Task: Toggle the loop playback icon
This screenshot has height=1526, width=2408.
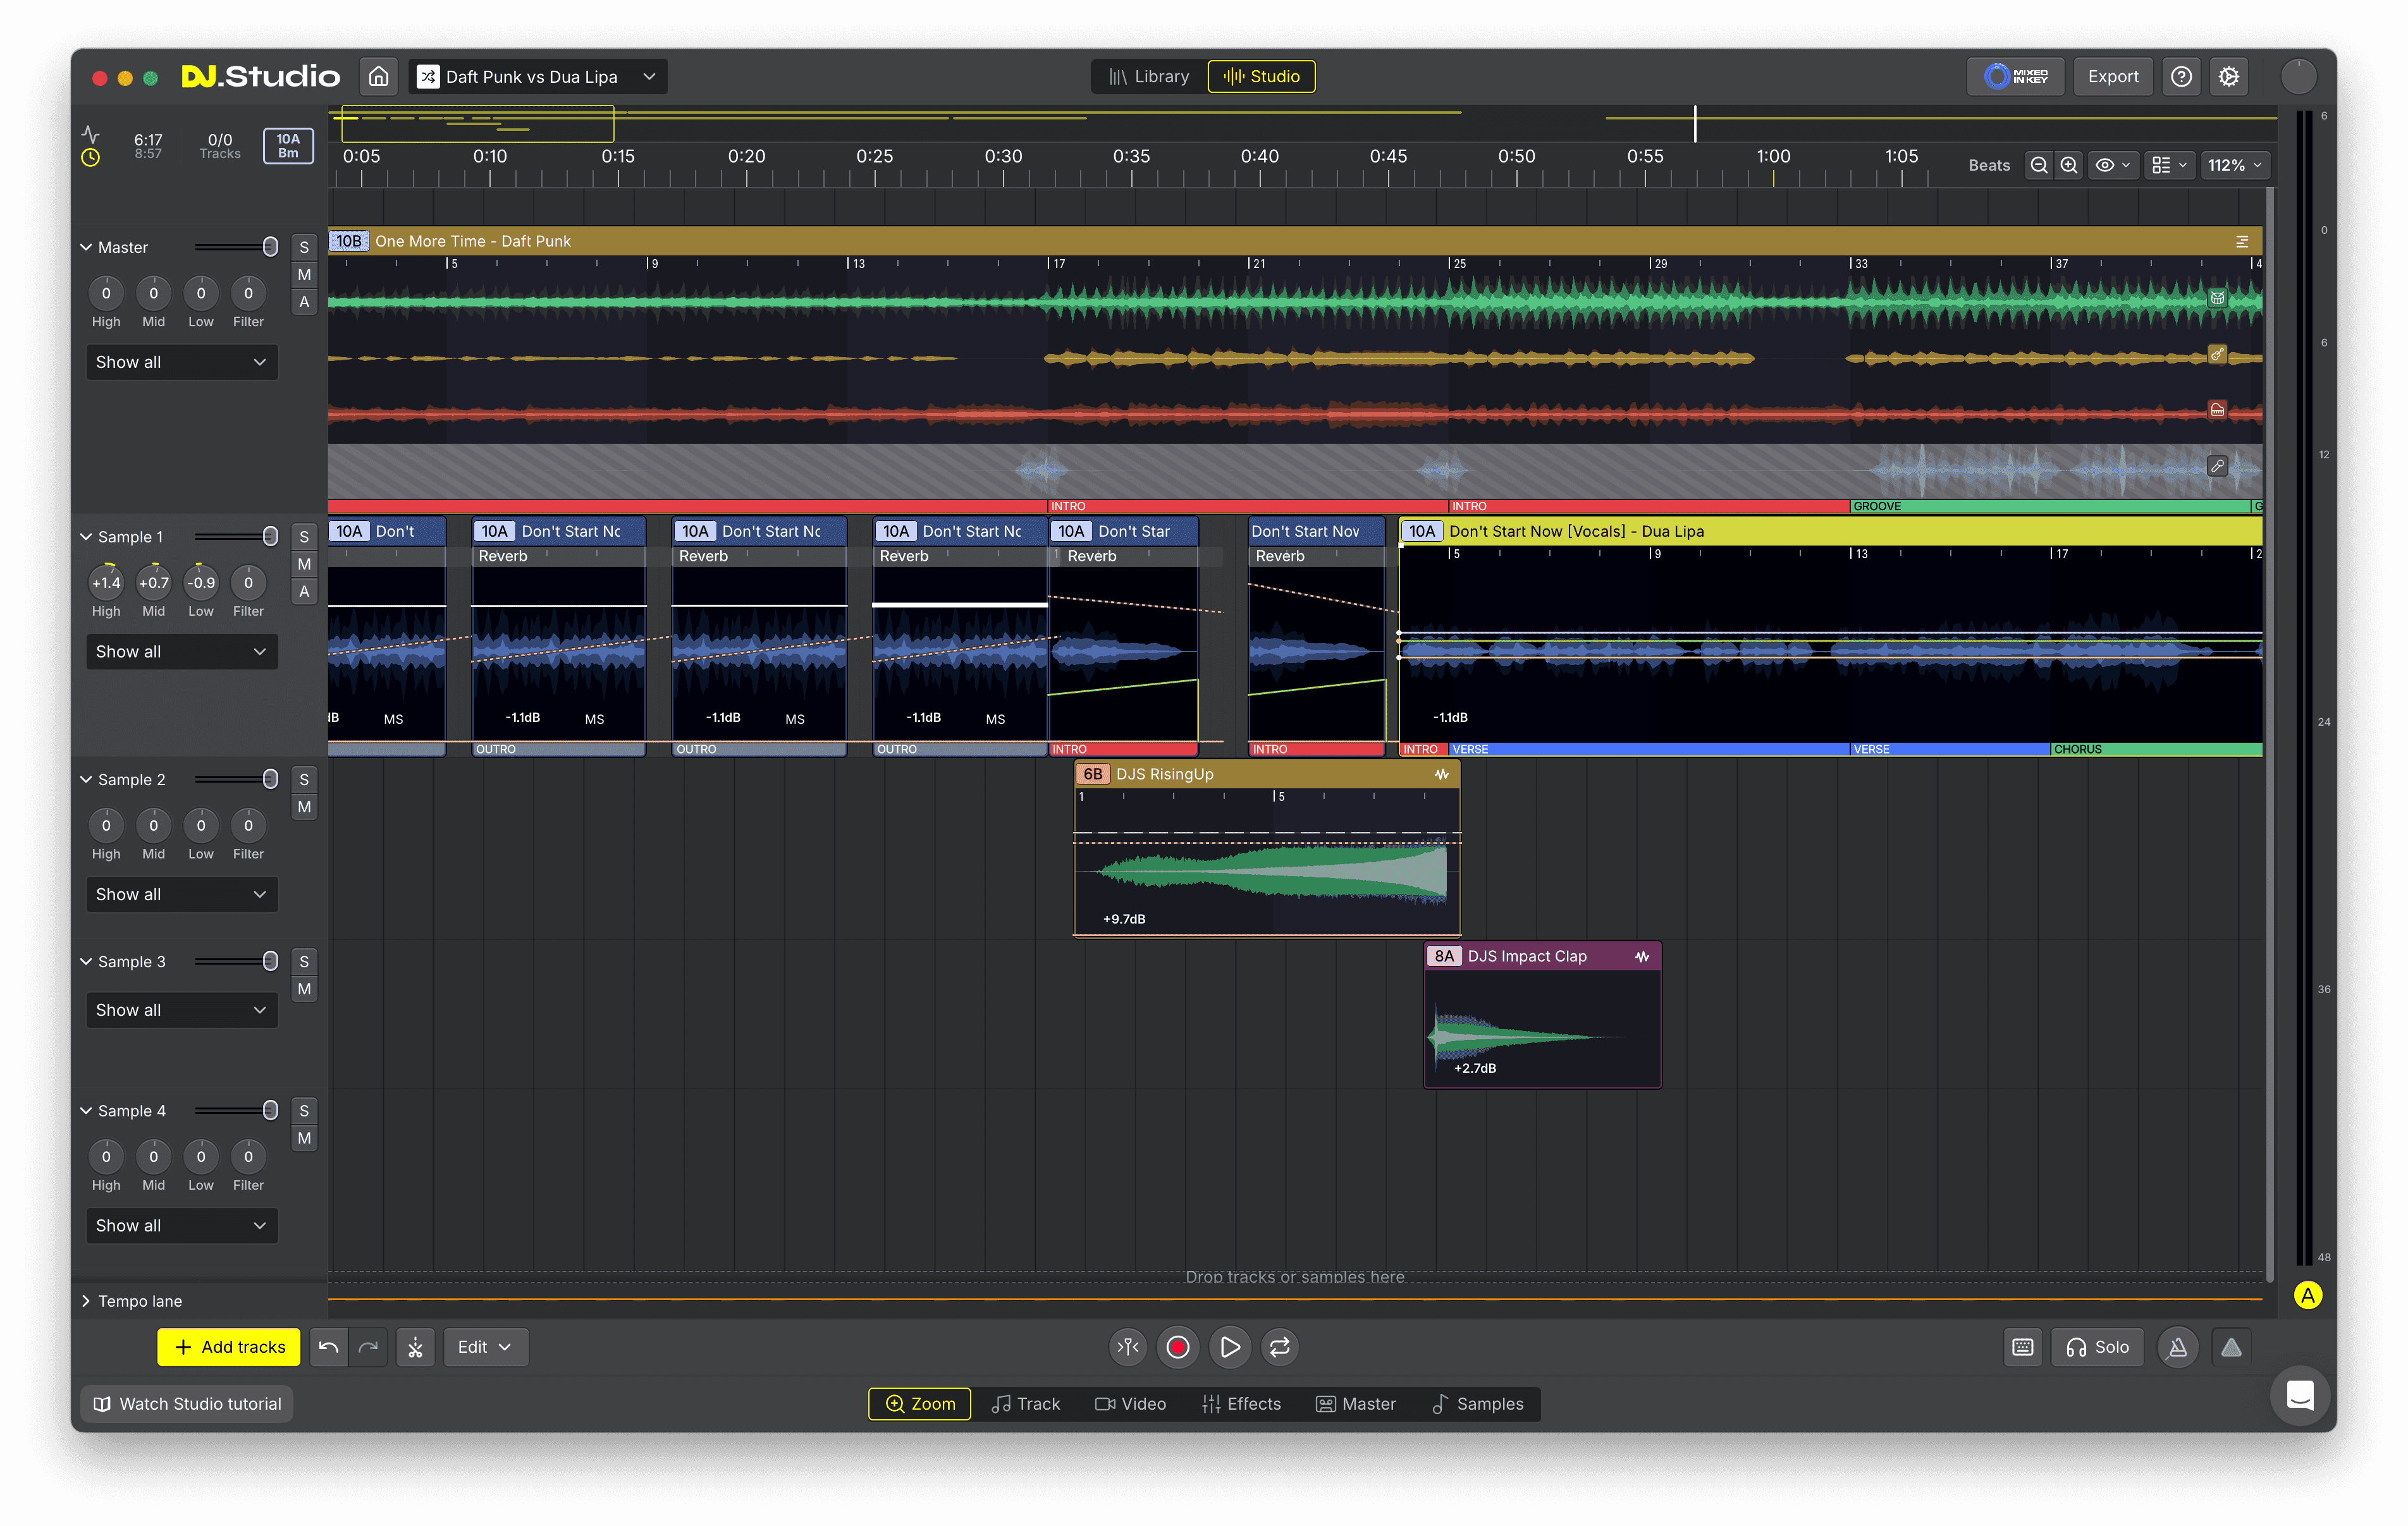Action: point(1280,1347)
